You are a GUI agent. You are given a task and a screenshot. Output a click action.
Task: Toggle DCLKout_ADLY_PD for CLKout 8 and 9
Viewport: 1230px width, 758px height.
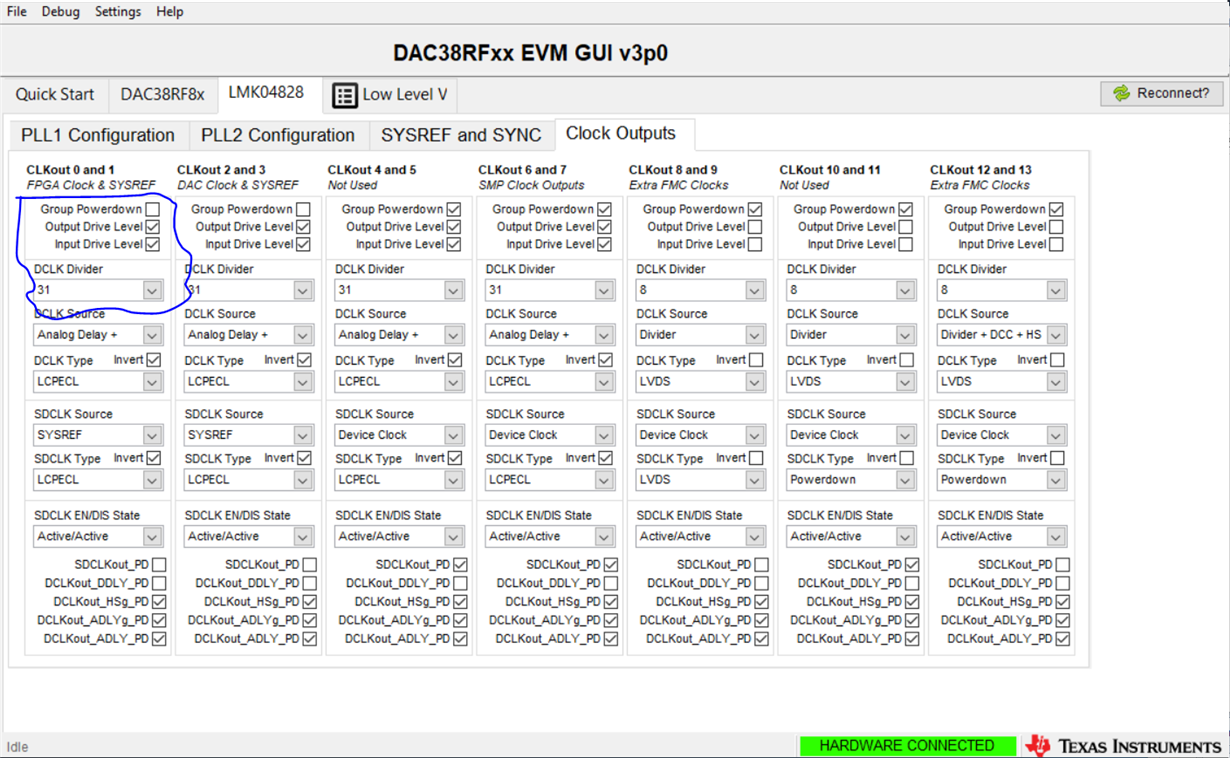click(761, 638)
